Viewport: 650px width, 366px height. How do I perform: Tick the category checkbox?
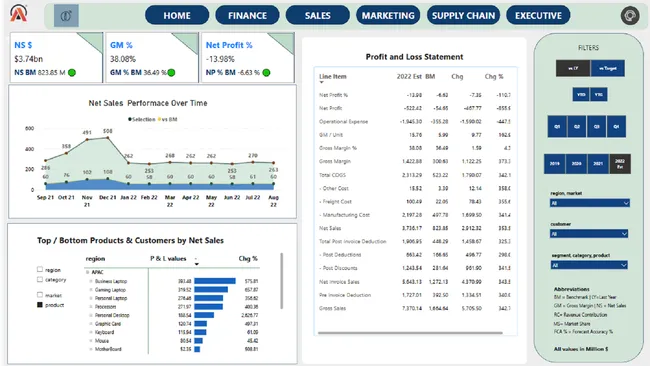40,279
